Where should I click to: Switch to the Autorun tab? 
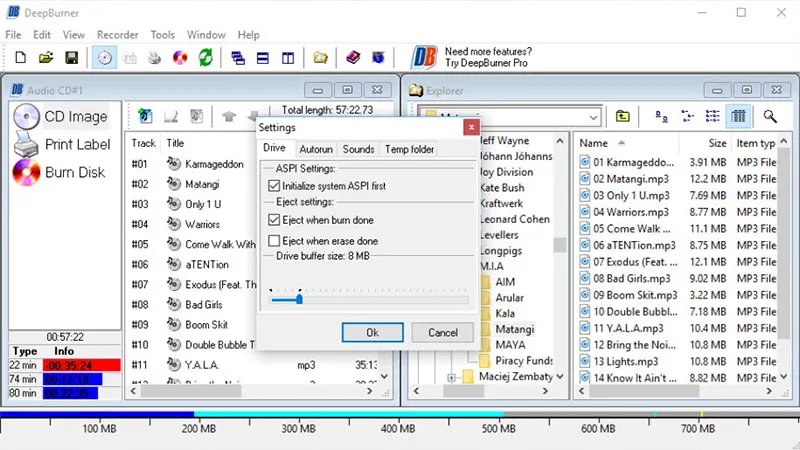[316, 149]
